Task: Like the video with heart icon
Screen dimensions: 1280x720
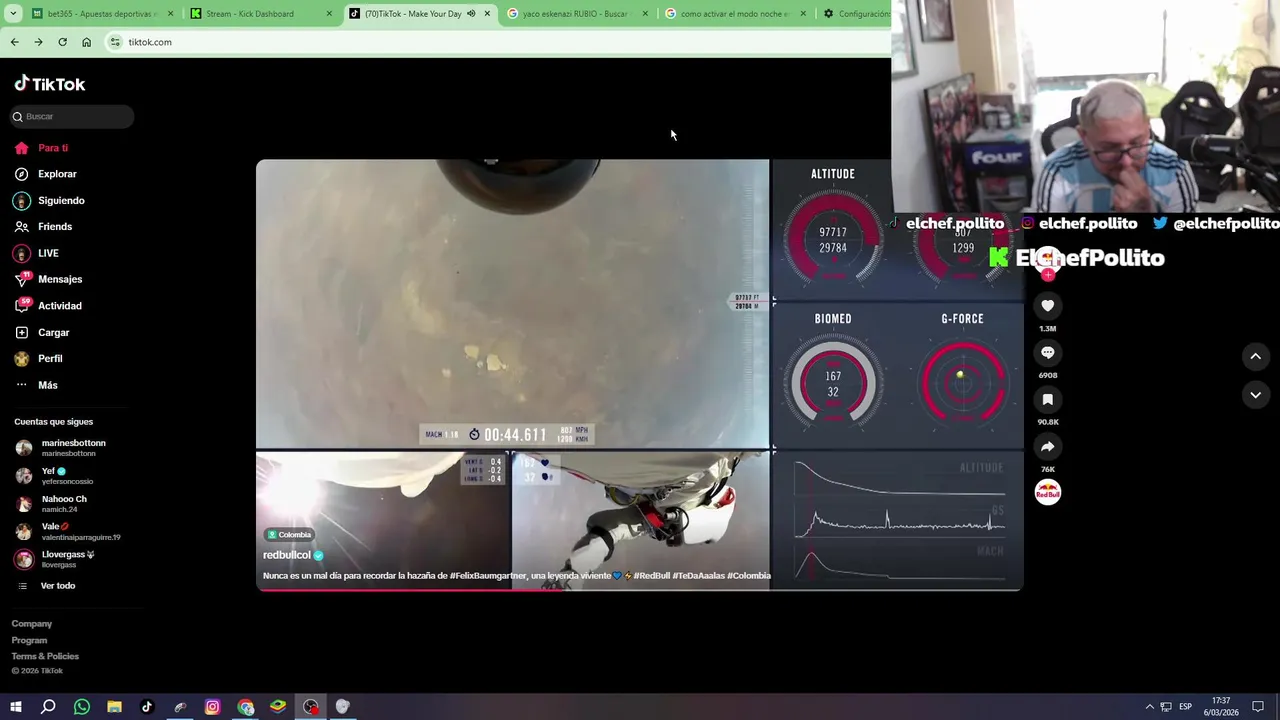Action: (1047, 305)
